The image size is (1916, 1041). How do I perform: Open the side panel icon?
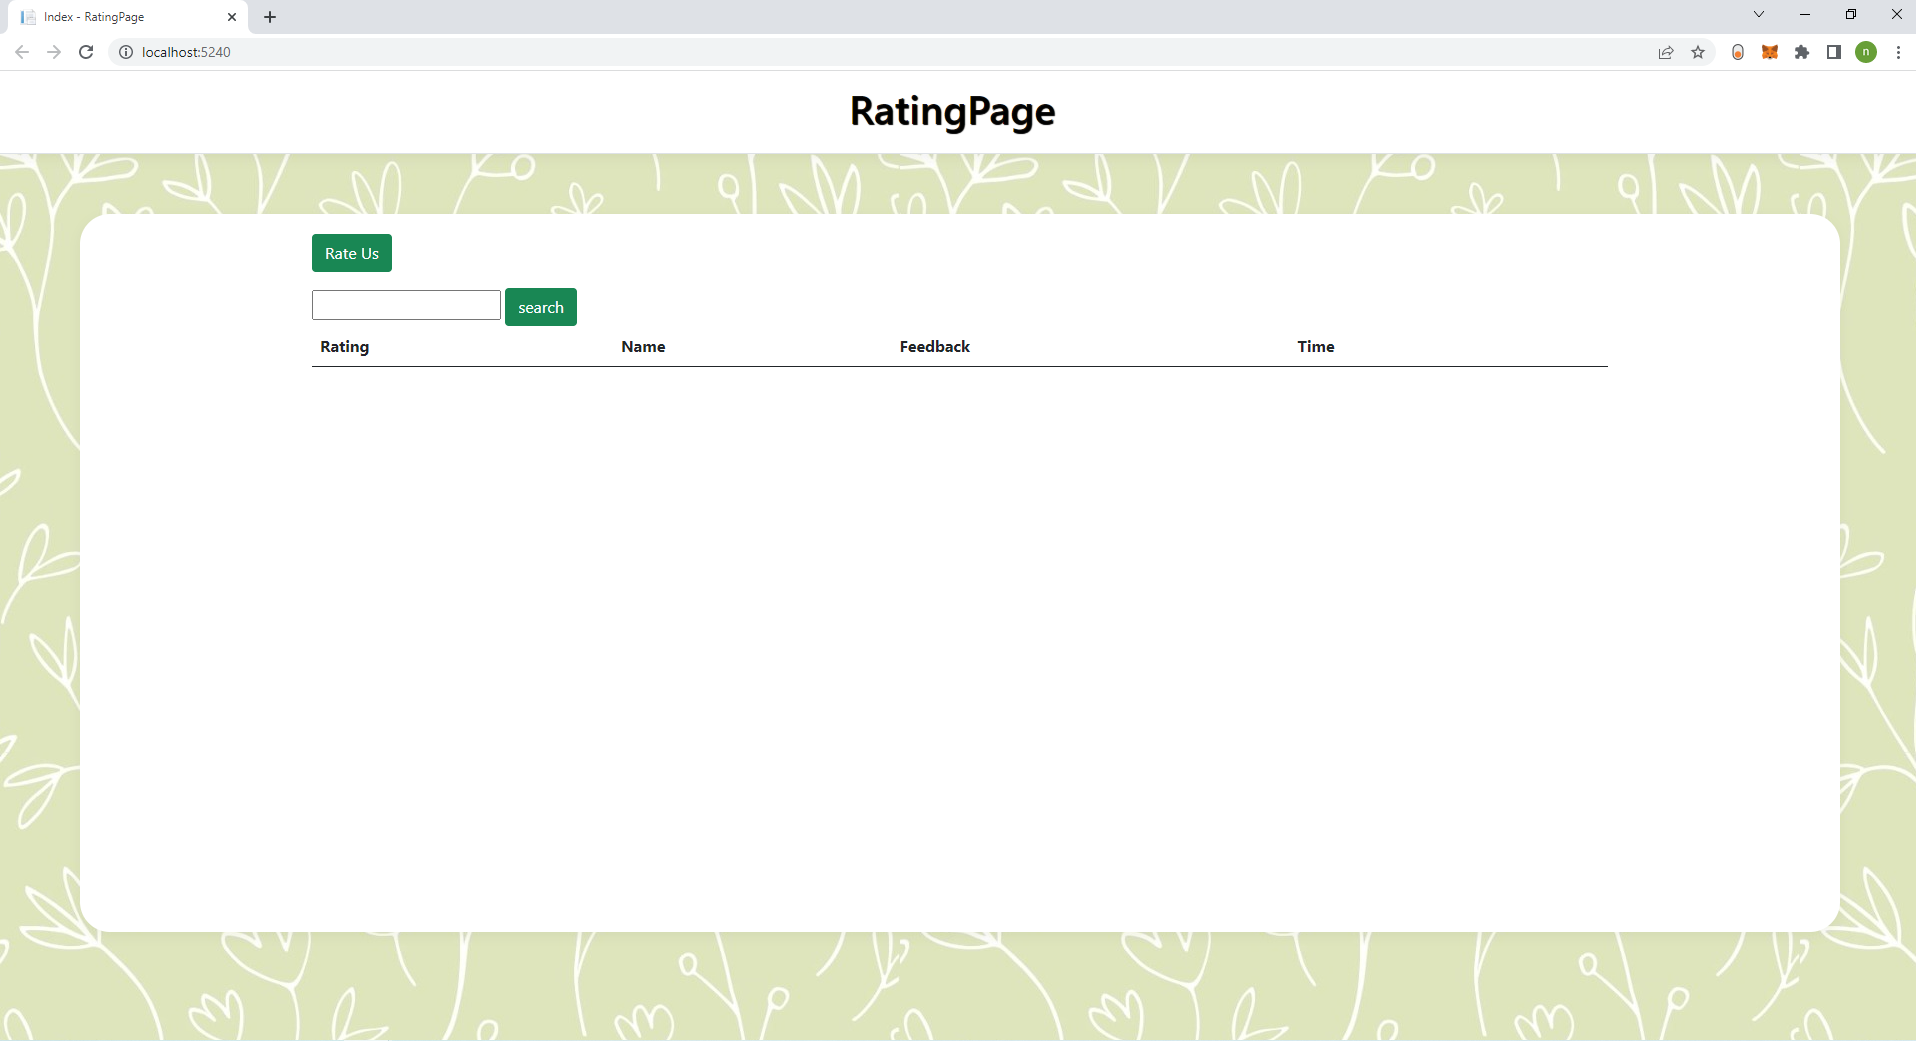[x=1834, y=52]
